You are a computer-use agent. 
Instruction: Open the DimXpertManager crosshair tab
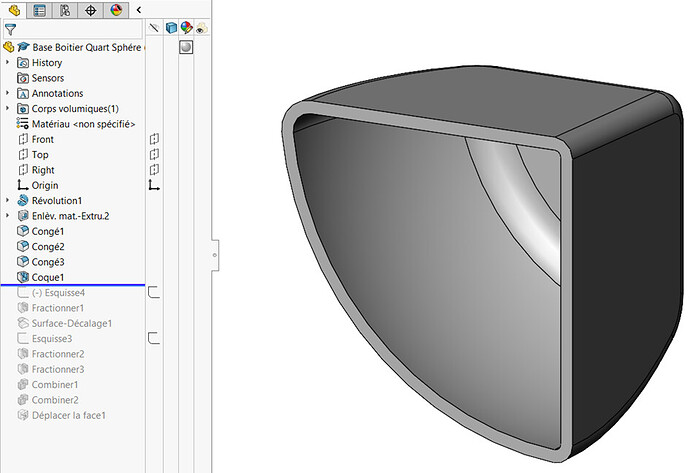91,10
